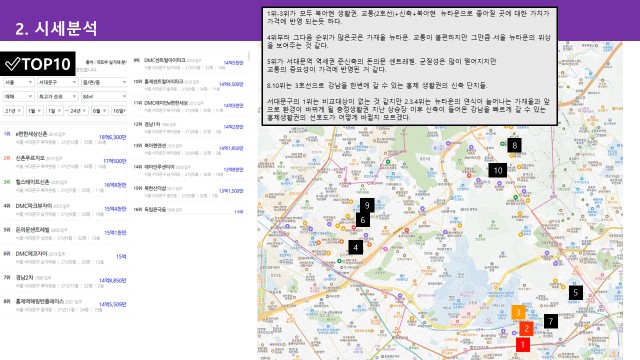Image resolution: width=640 pixels, height=360 pixels.
Task: Open the 6월 end month dropdown
Action: point(100,111)
